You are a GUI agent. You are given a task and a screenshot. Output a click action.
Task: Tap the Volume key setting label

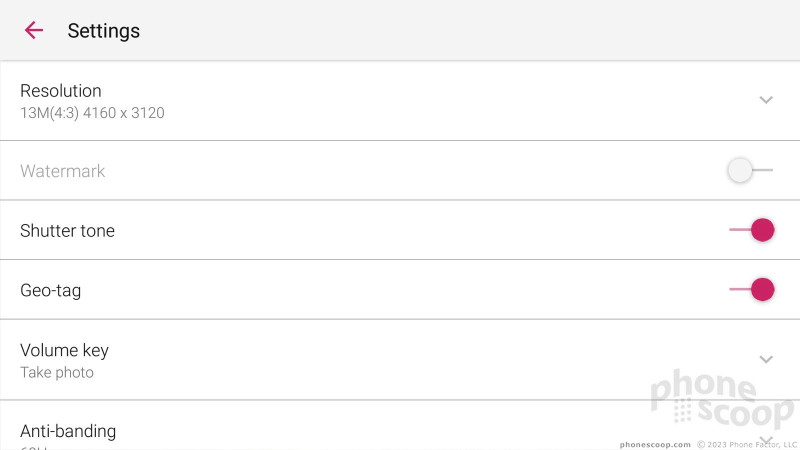64,351
